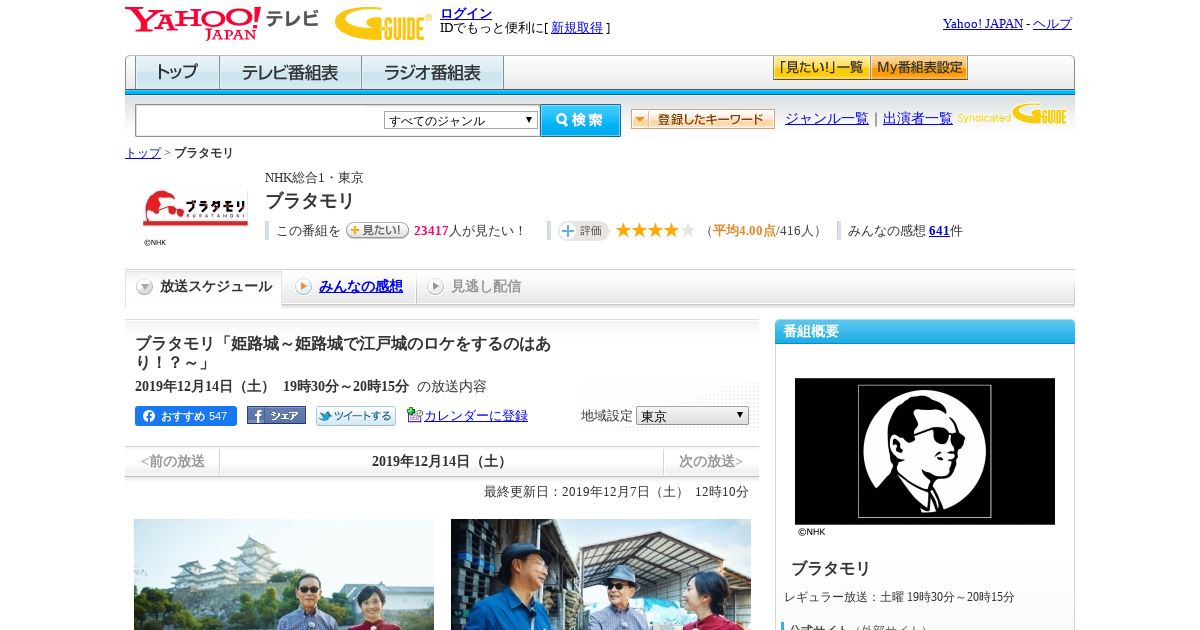Click the NHK総合1・東京 channel text

314,177
